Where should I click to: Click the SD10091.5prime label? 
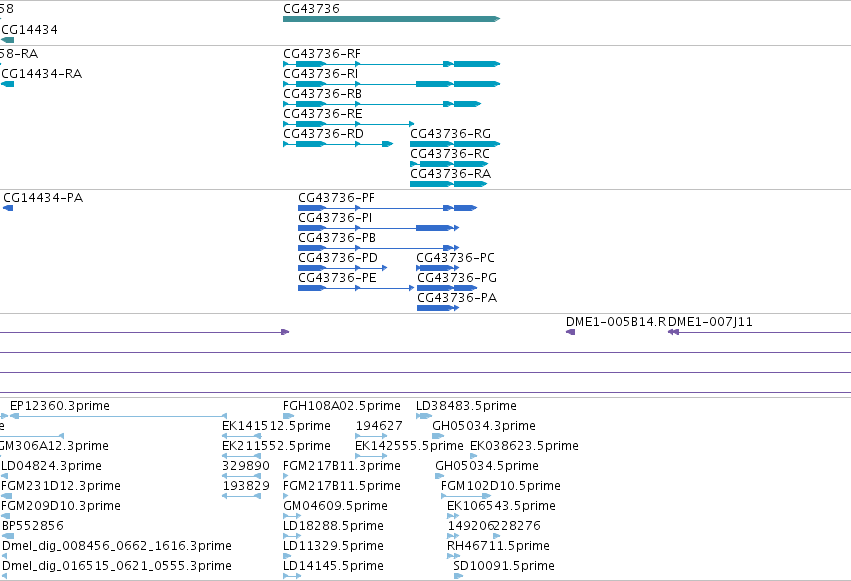click(x=504, y=566)
